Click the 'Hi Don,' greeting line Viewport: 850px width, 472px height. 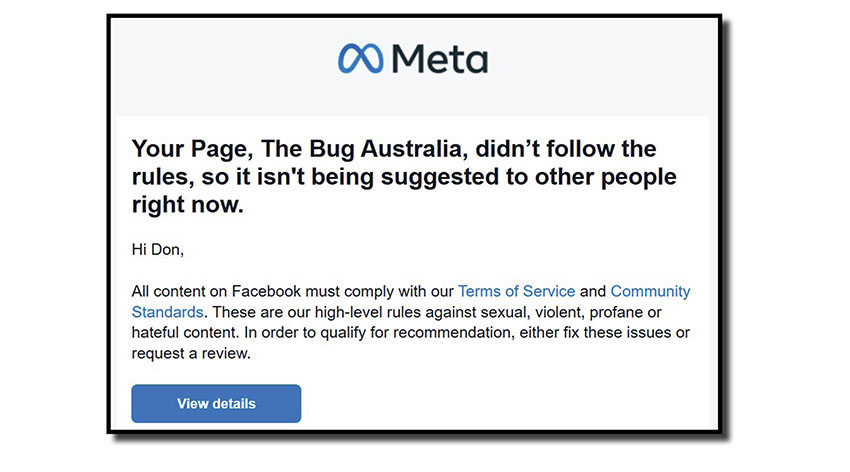158,248
